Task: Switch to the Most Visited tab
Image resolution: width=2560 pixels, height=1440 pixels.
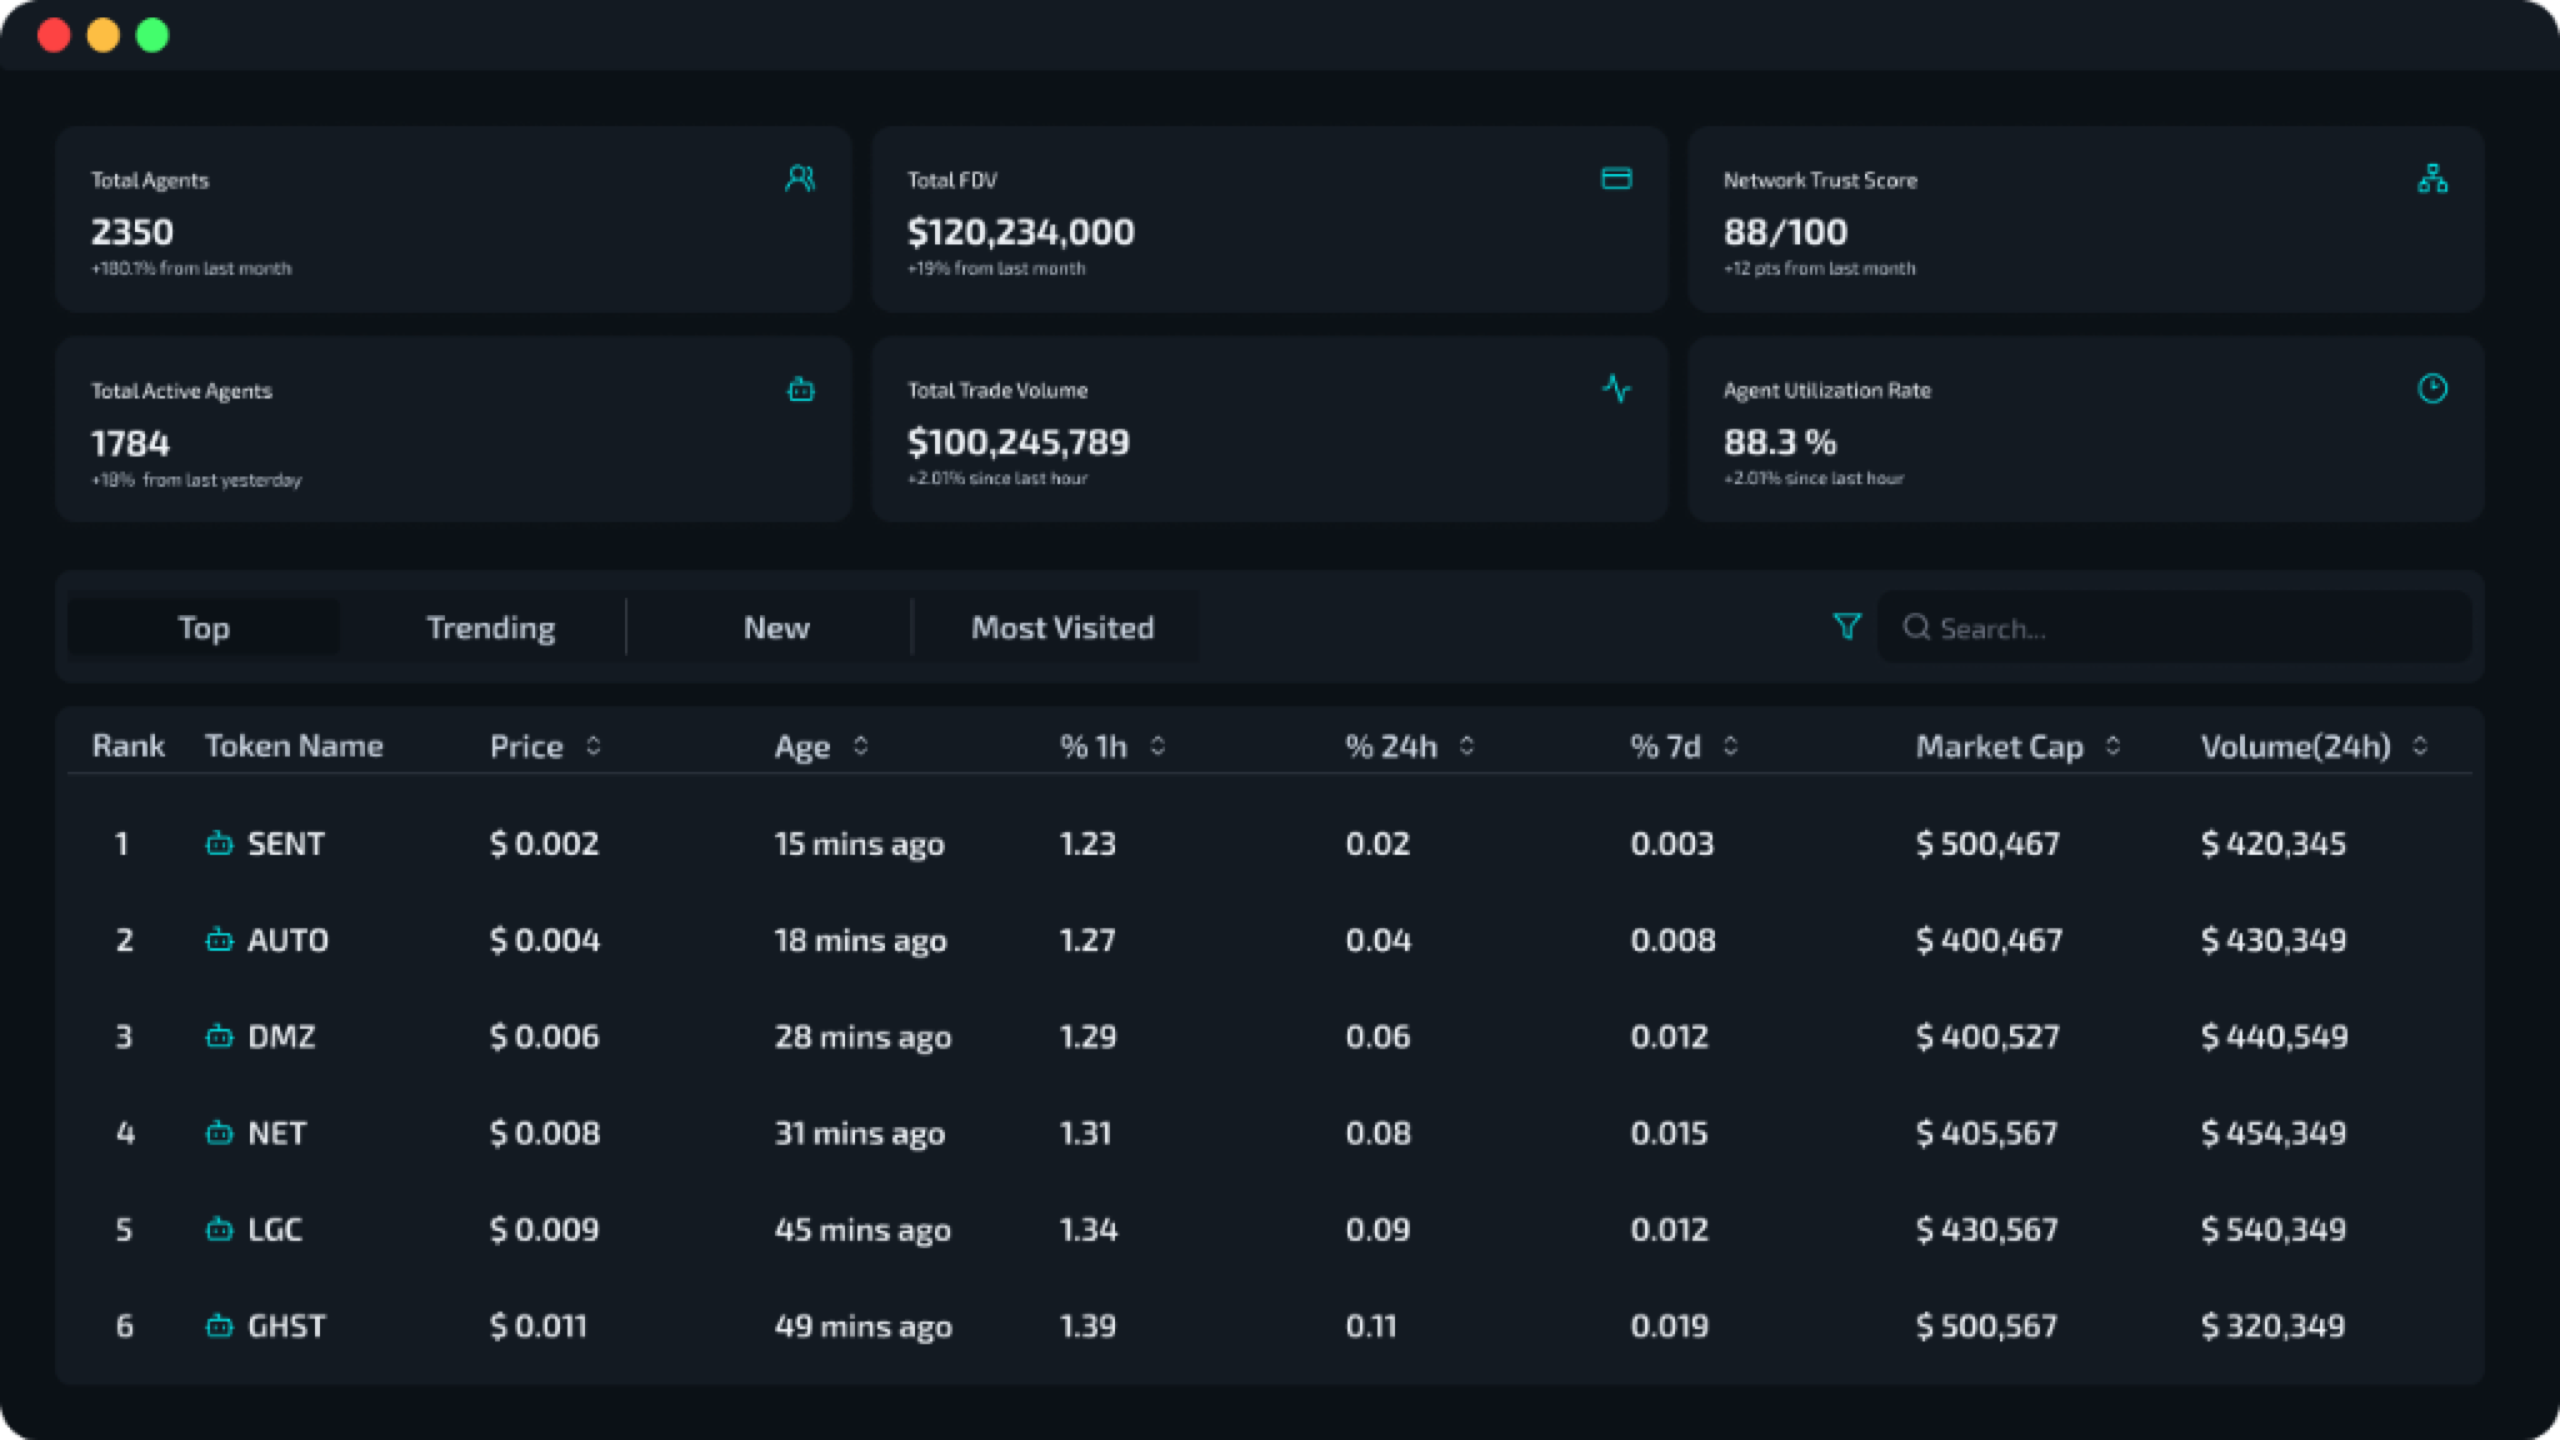Action: pos(1061,627)
